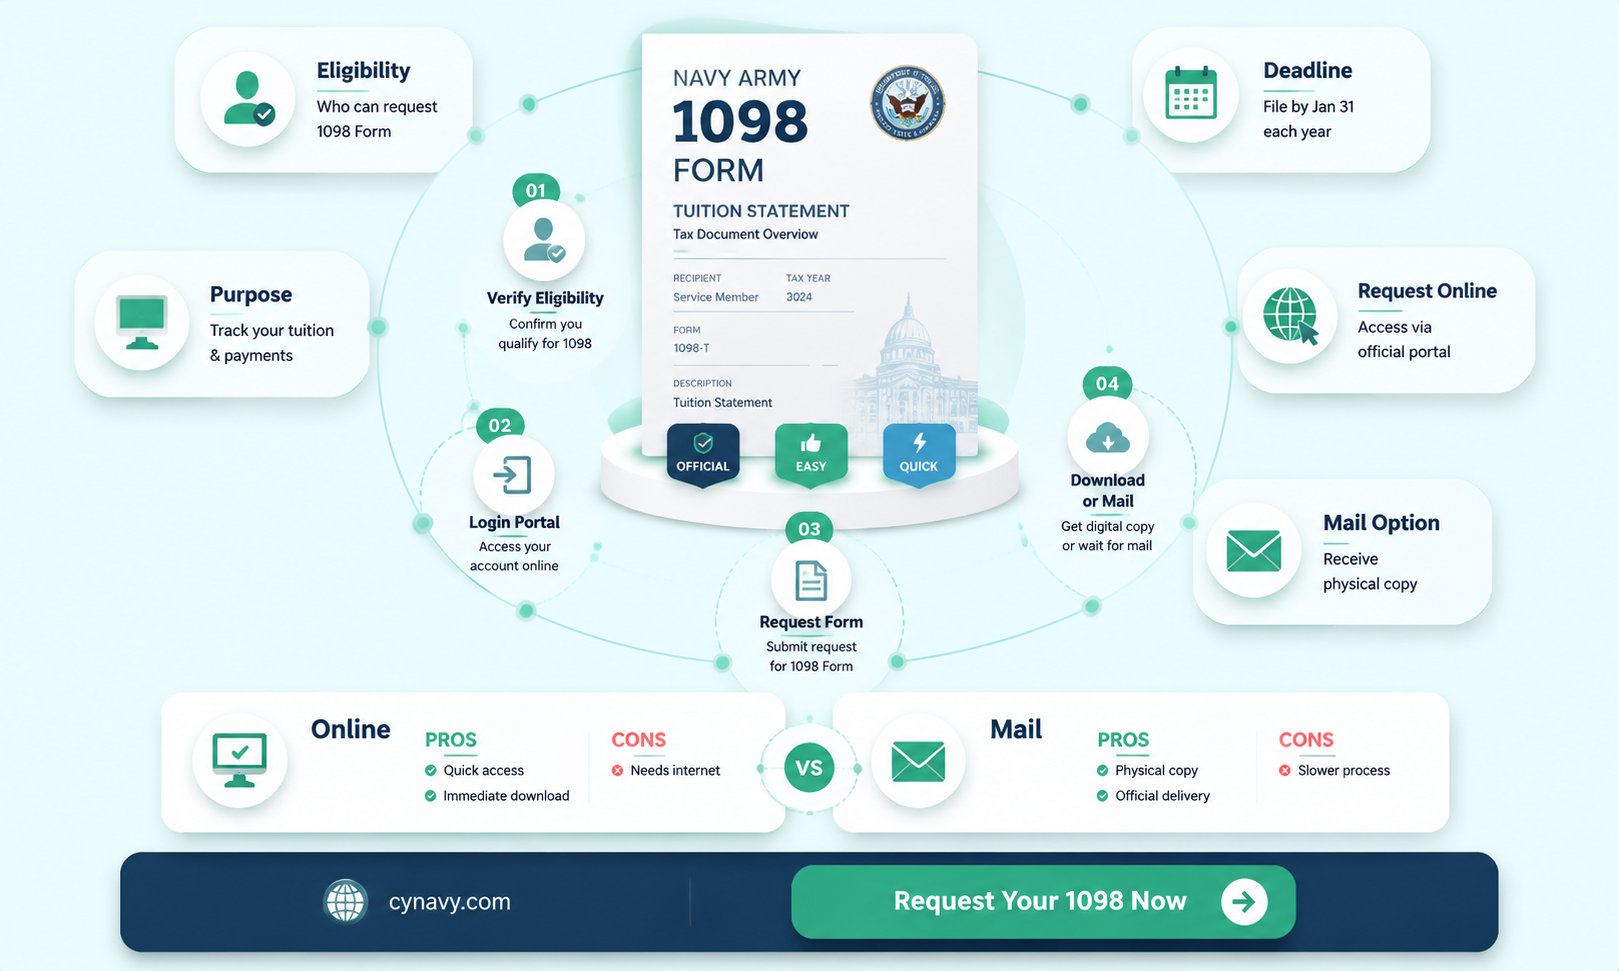This screenshot has height=971, width=1619.
Task: Click the Mail PROS heading
Action: point(1123,740)
